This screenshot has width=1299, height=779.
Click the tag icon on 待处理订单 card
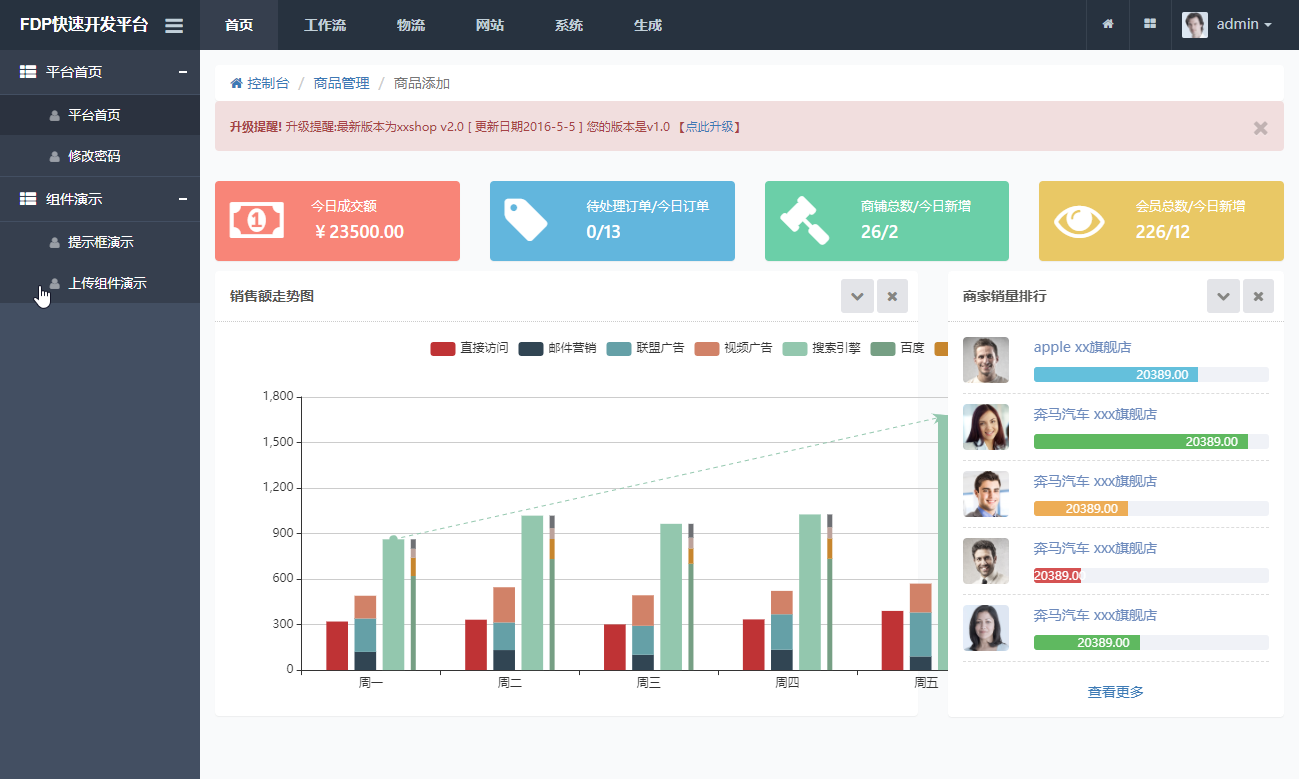point(525,220)
